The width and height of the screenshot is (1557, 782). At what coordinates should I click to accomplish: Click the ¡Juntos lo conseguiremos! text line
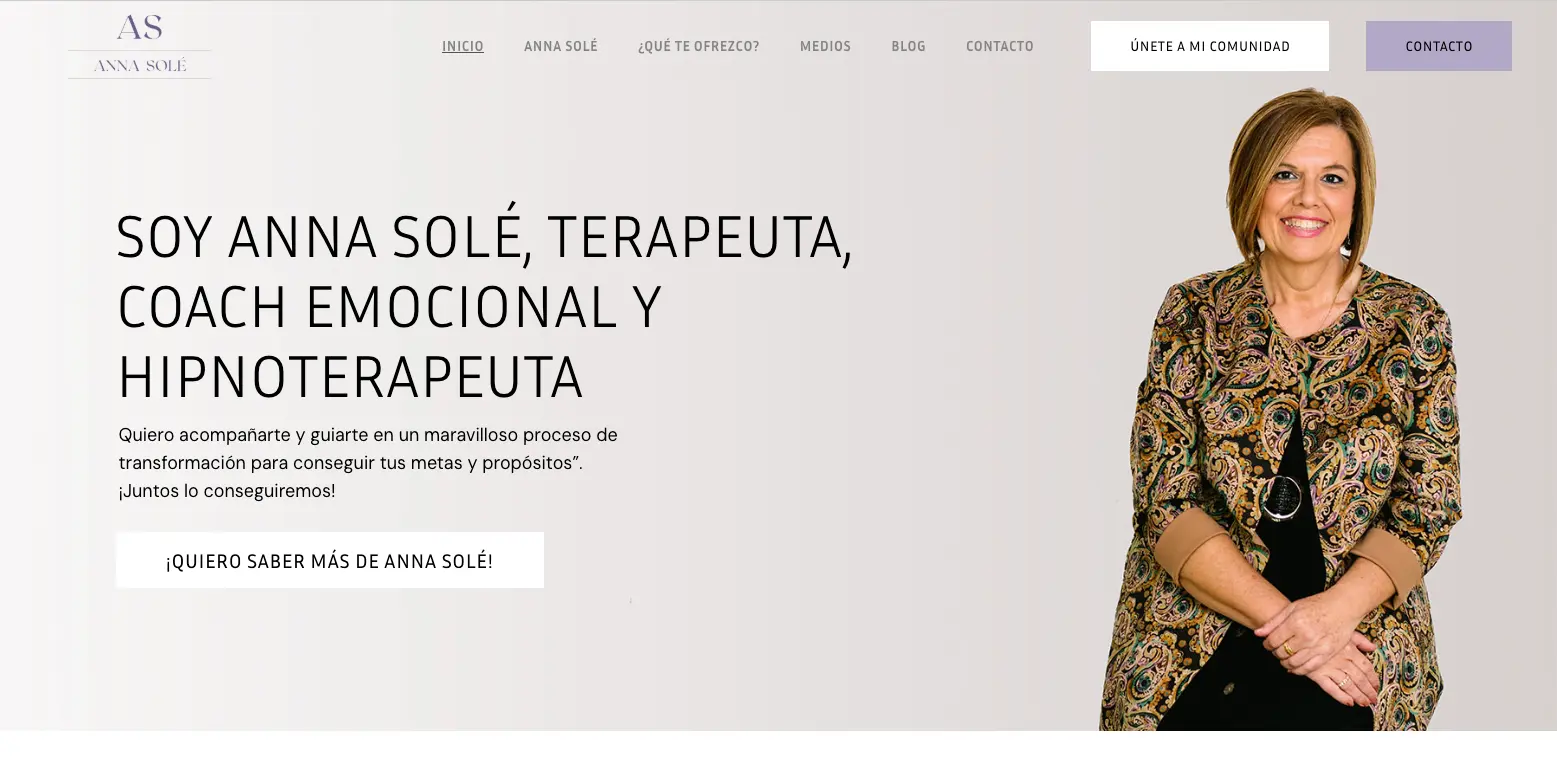click(227, 491)
